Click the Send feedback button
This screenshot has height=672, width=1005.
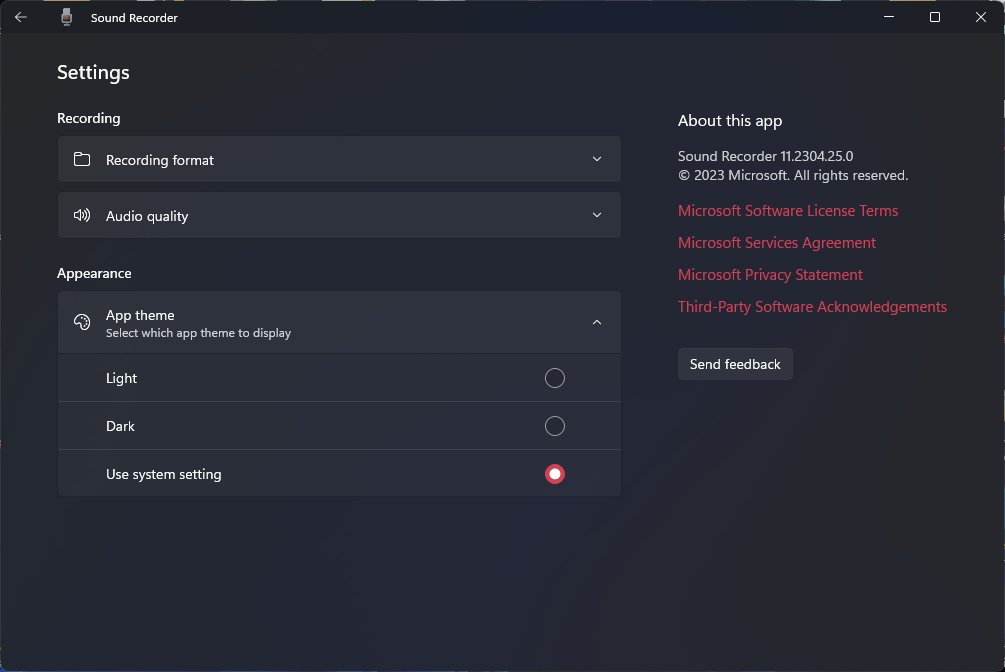[x=735, y=364]
